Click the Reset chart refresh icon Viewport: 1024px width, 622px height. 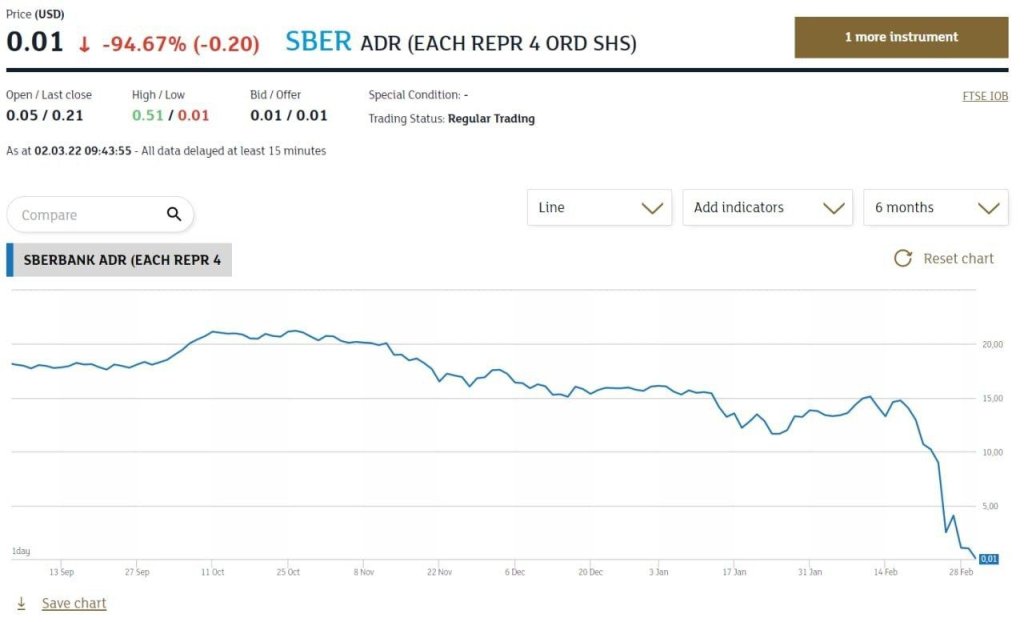903,258
